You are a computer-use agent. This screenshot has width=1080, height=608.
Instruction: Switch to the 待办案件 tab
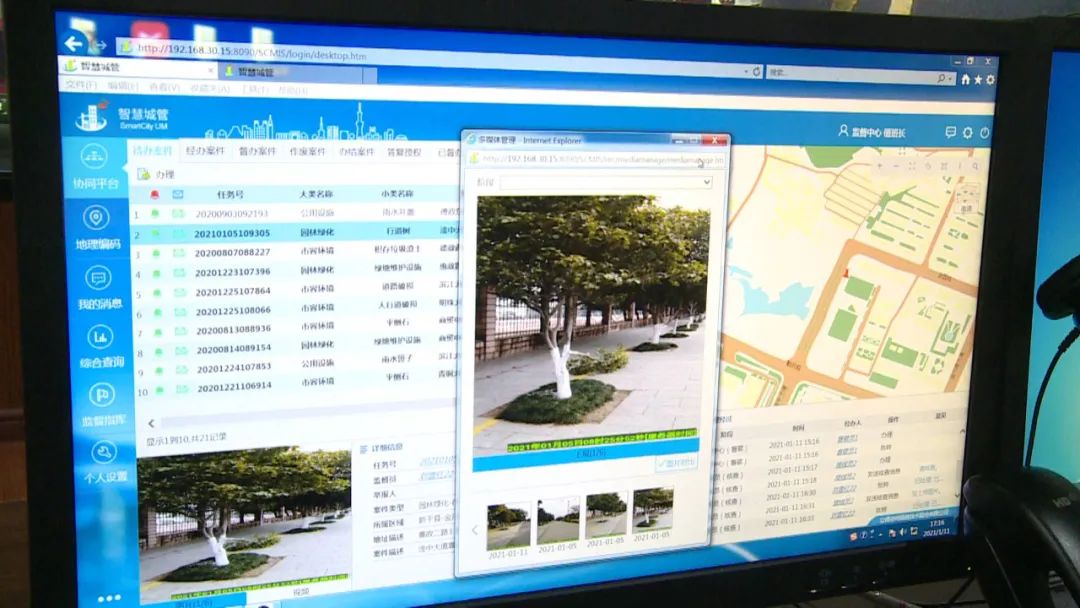coord(152,150)
